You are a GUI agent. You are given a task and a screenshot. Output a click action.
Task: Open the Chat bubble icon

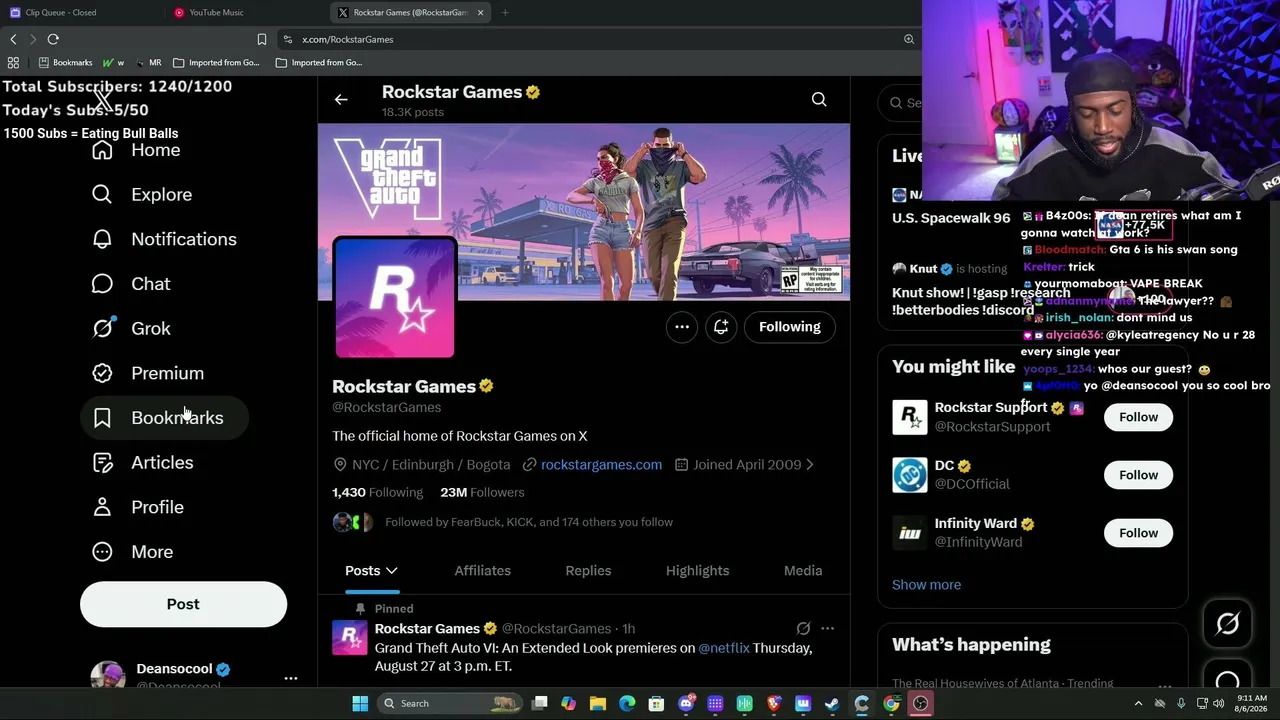(x=102, y=284)
